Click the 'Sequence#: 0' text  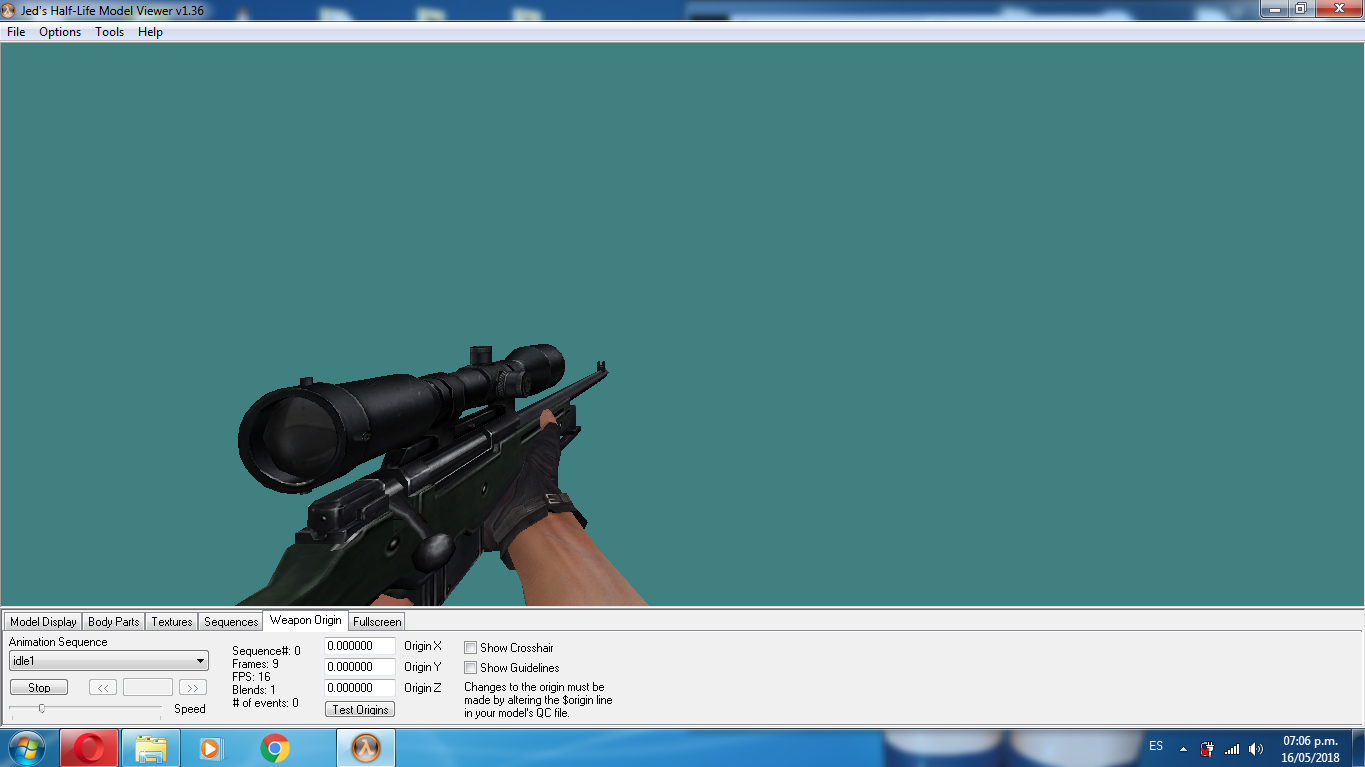tap(266, 651)
